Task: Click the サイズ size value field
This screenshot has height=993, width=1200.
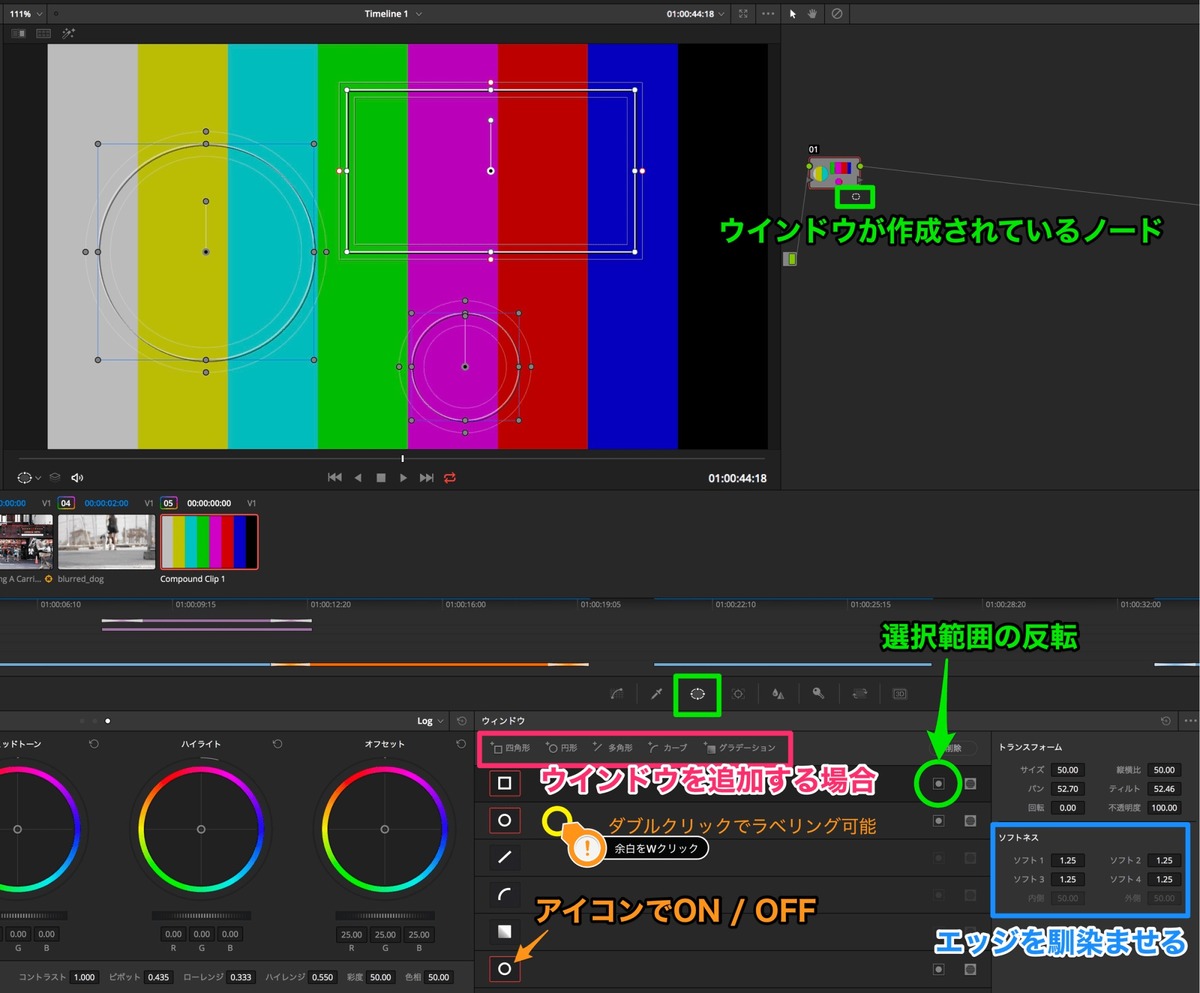Action: click(1067, 770)
